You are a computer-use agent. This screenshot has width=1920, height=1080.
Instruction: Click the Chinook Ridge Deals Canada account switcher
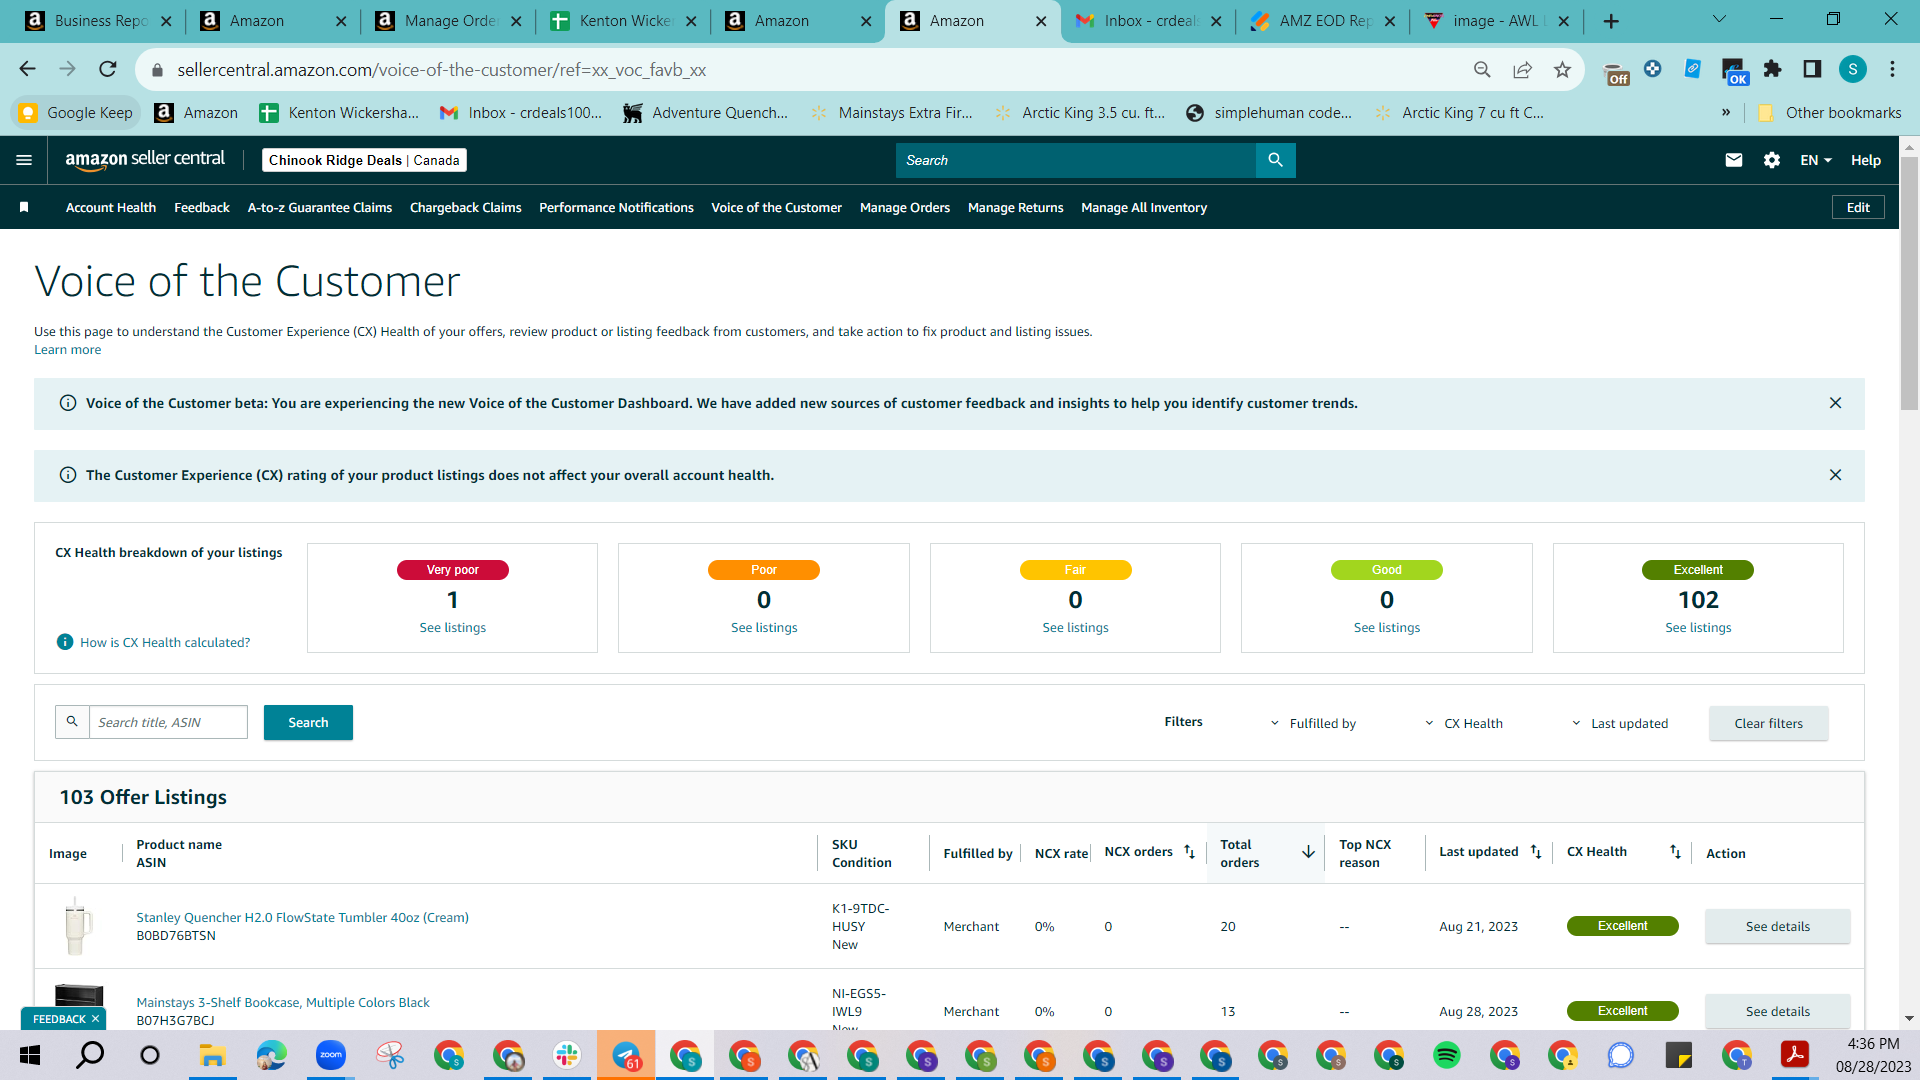point(364,160)
